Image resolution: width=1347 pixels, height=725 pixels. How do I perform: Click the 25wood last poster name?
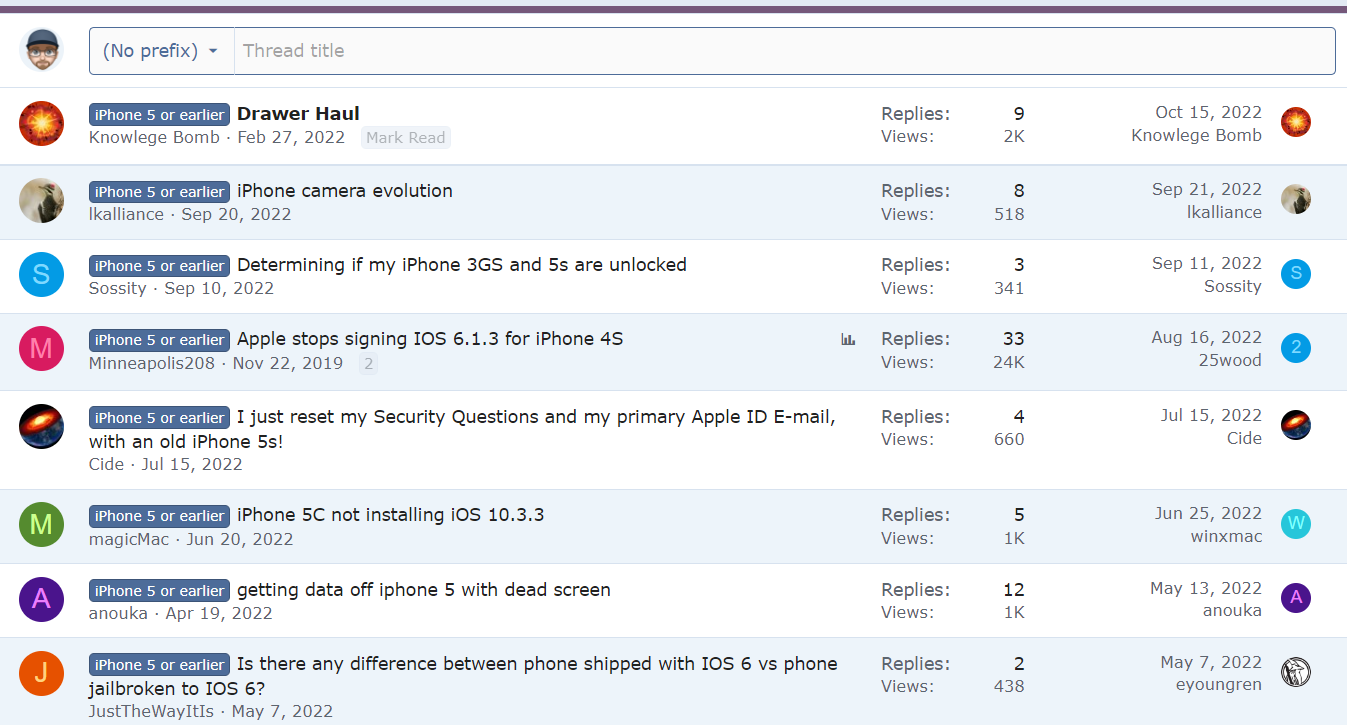click(x=1230, y=360)
